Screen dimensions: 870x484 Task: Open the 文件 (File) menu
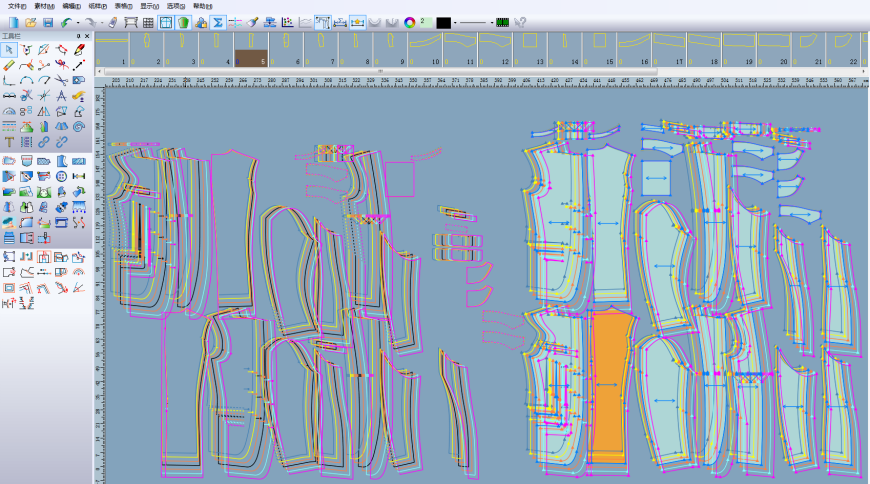tap(16, 6)
